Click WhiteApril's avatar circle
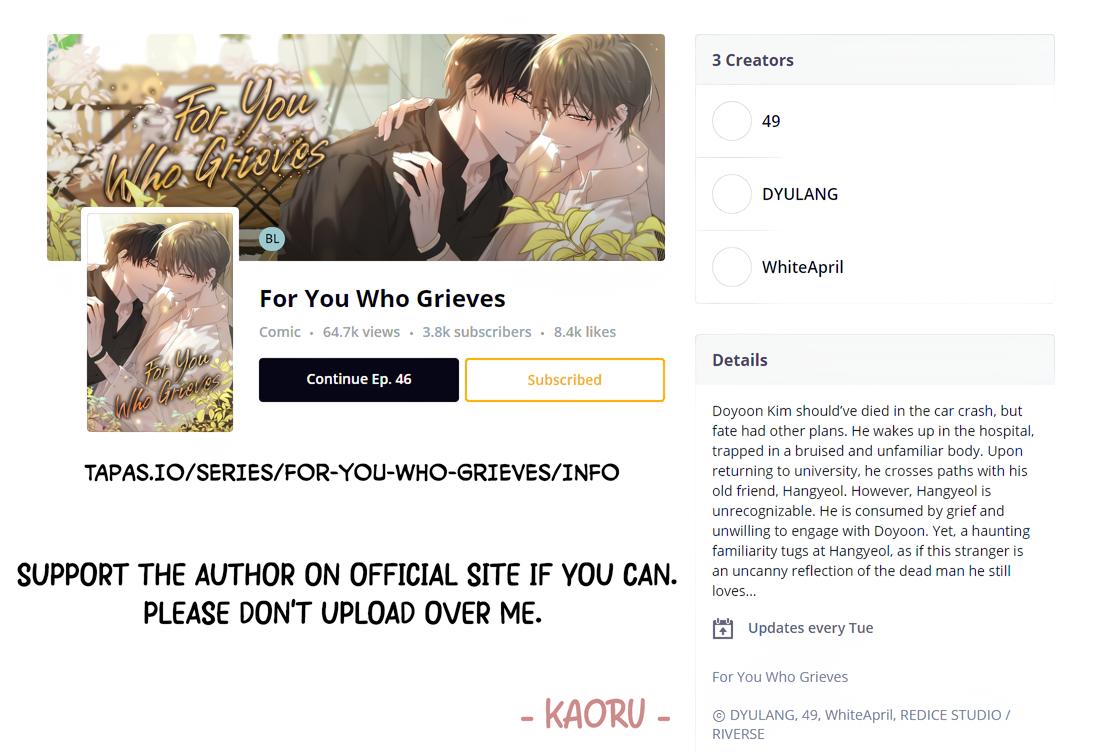The height and width of the screenshot is (753, 1109). tap(732, 267)
